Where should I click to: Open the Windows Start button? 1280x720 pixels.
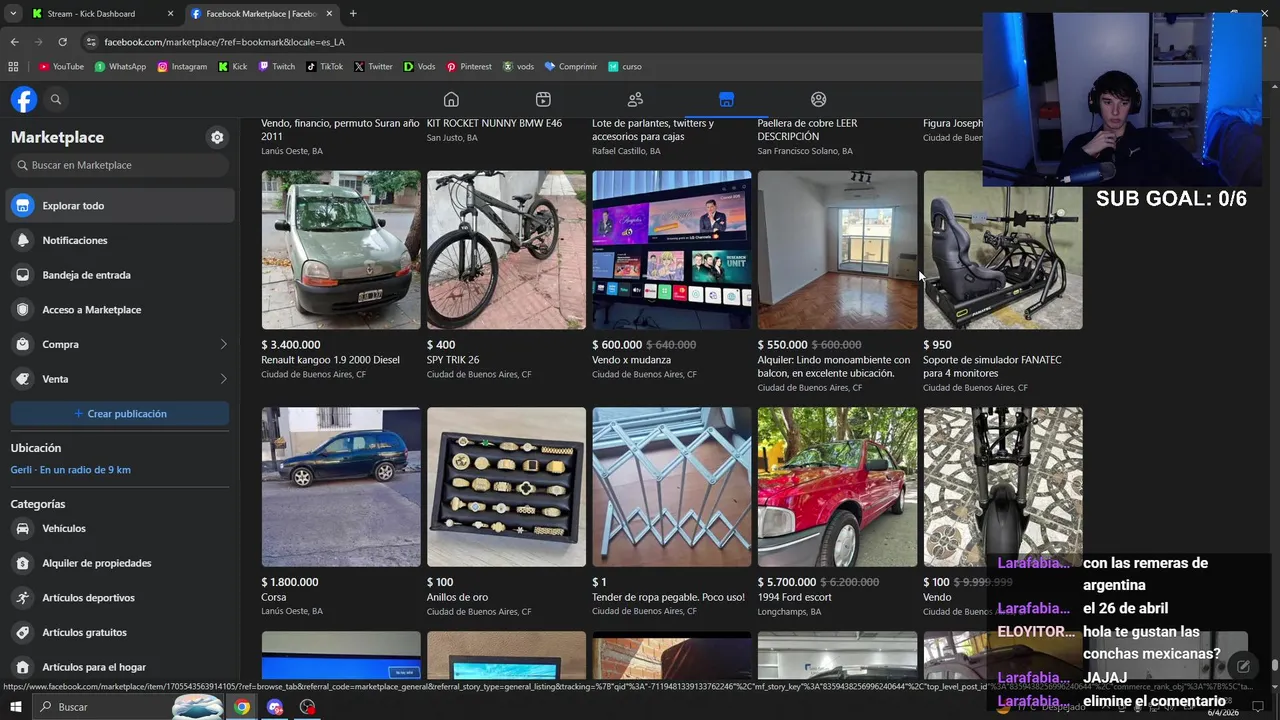pos(17,707)
